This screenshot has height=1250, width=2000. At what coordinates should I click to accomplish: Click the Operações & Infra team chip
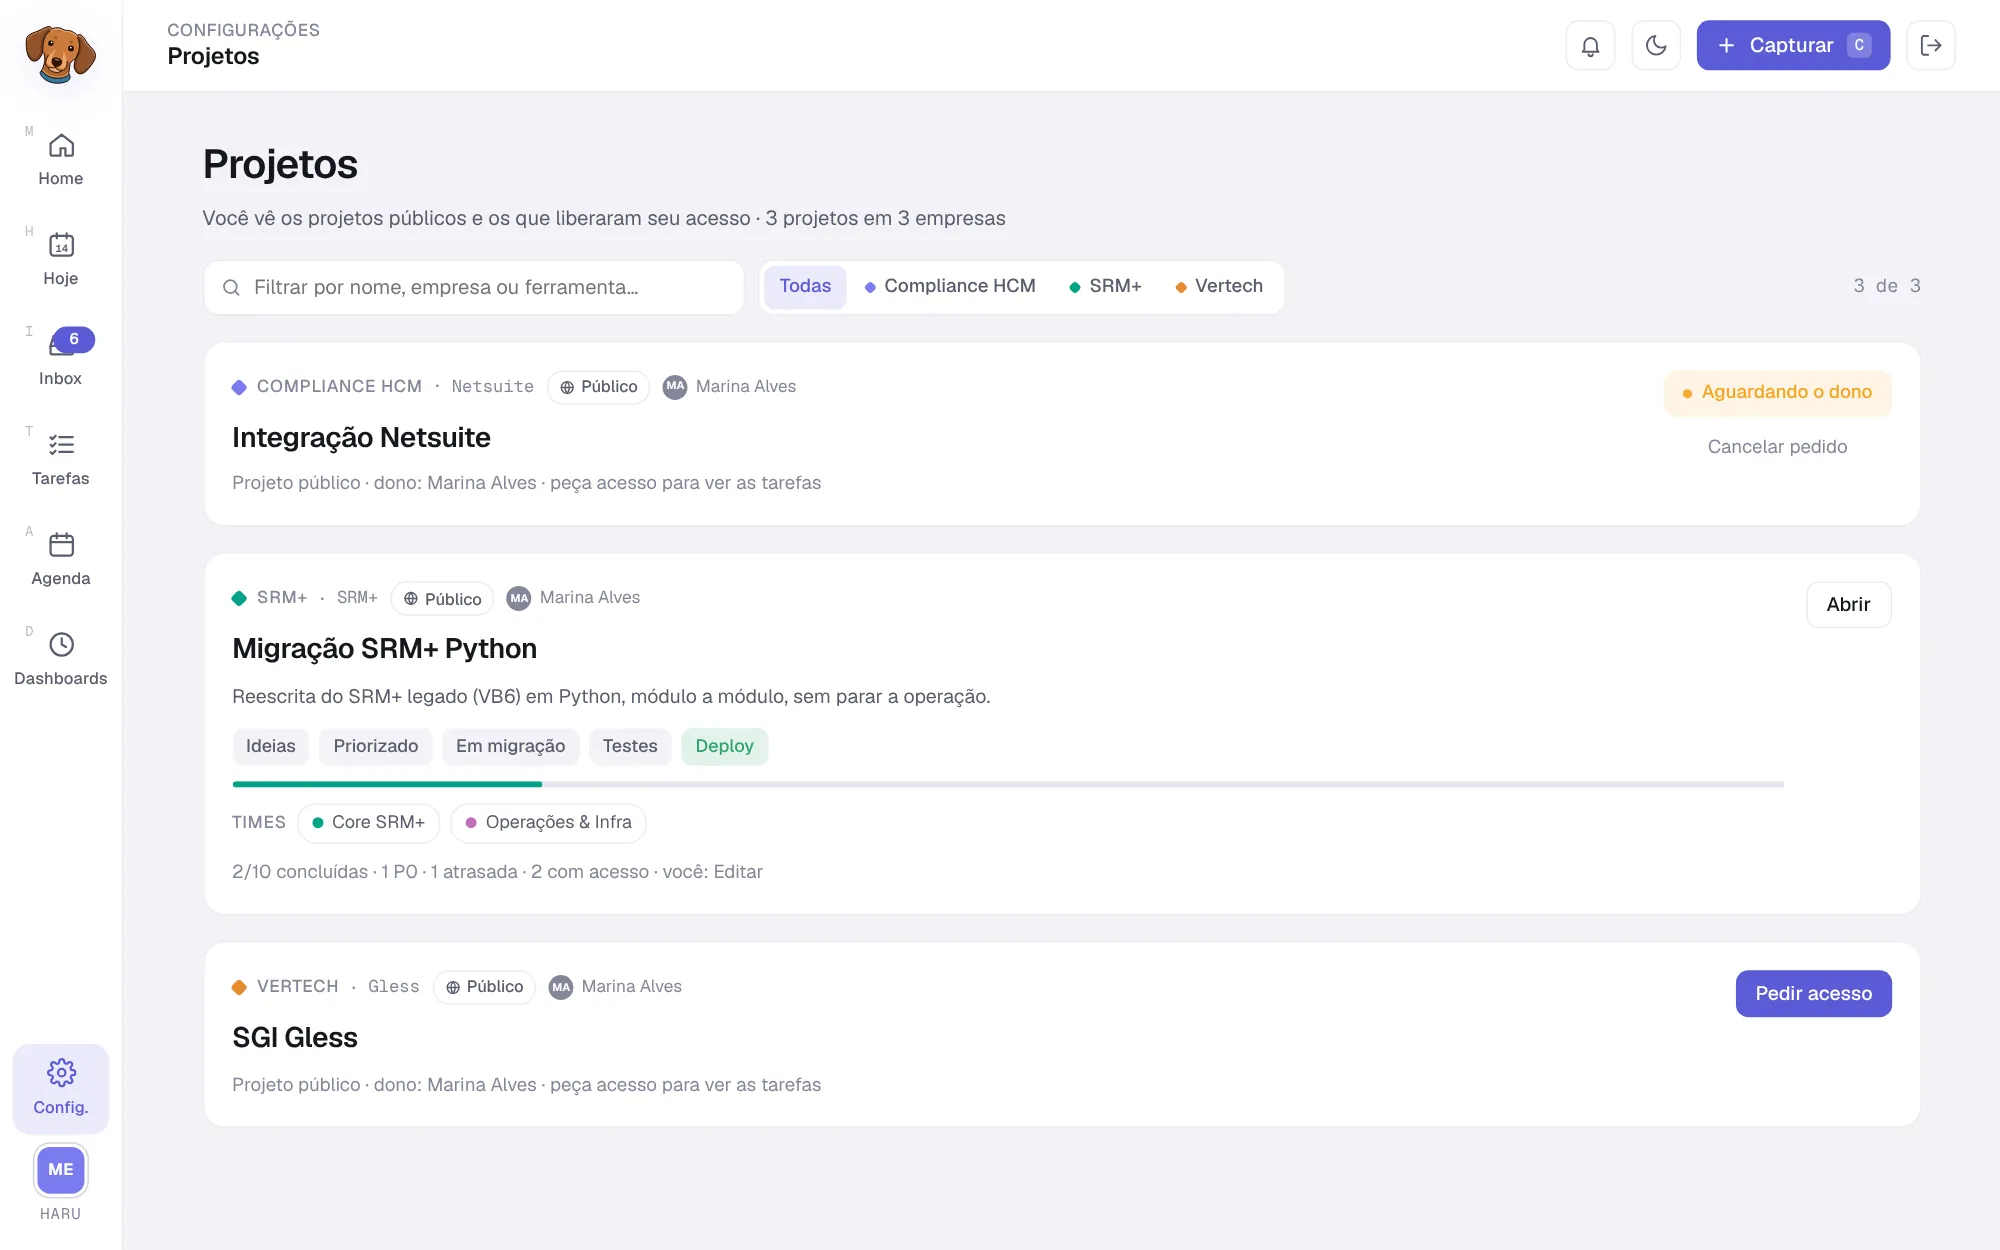pos(548,823)
